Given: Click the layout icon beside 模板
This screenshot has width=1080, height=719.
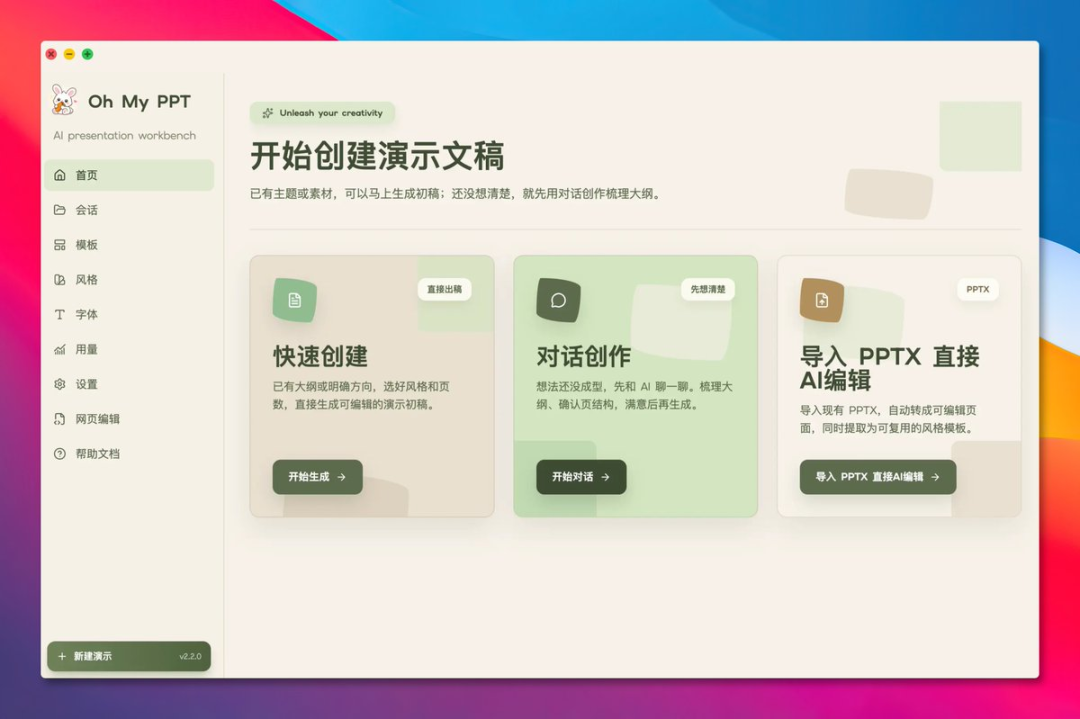Looking at the screenshot, I should (60, 244).
